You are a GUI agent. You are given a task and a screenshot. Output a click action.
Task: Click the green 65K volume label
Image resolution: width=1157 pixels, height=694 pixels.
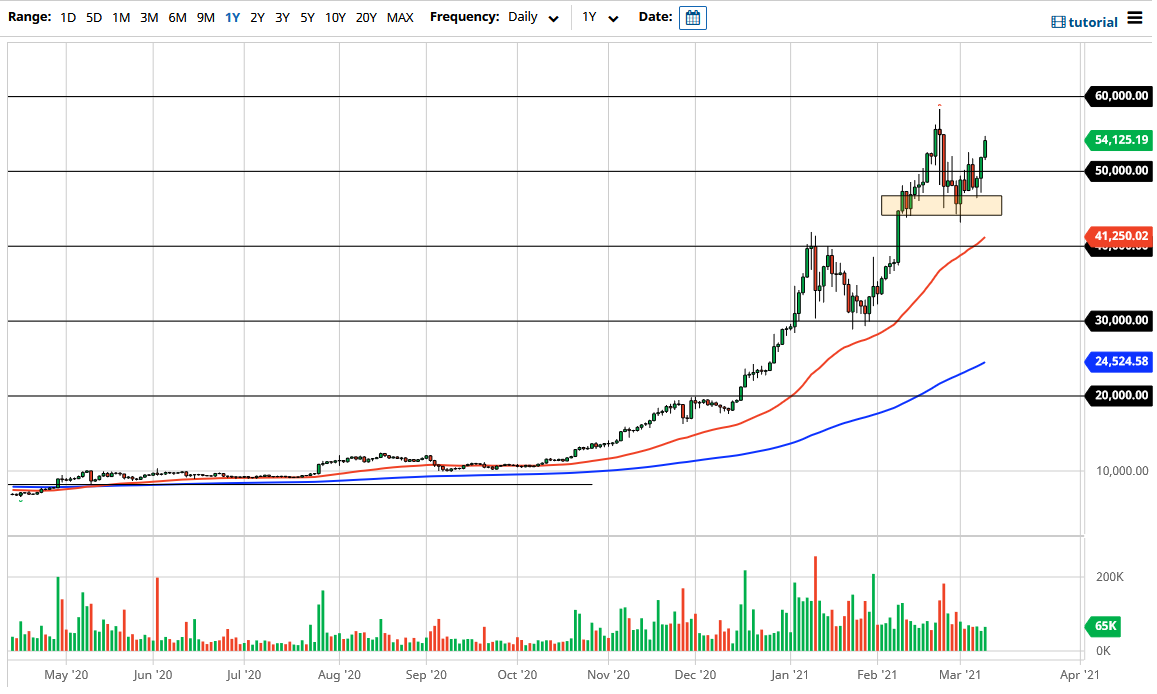1102,626
